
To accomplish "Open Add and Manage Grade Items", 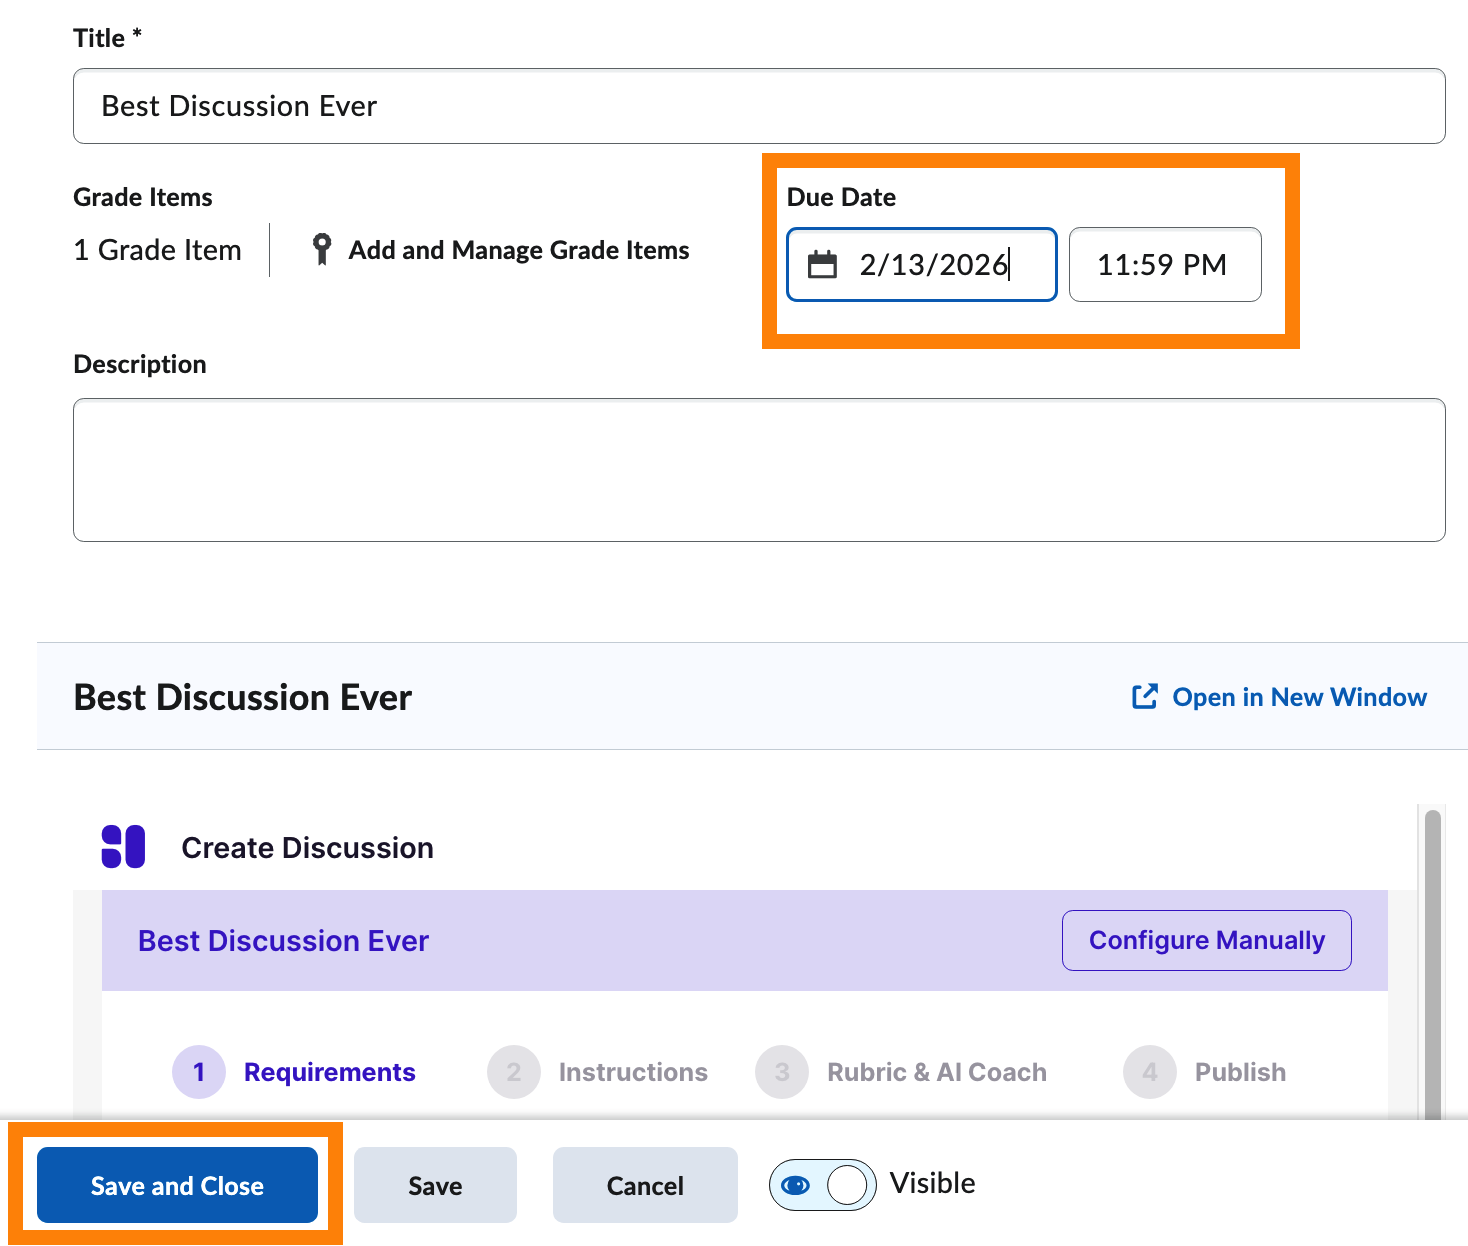I will [518, 249].
